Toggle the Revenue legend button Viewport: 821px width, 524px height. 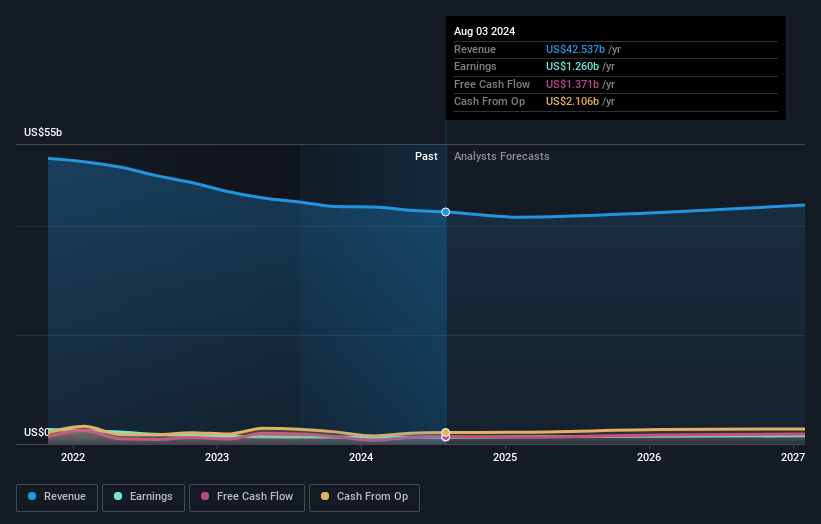point(57,497)
